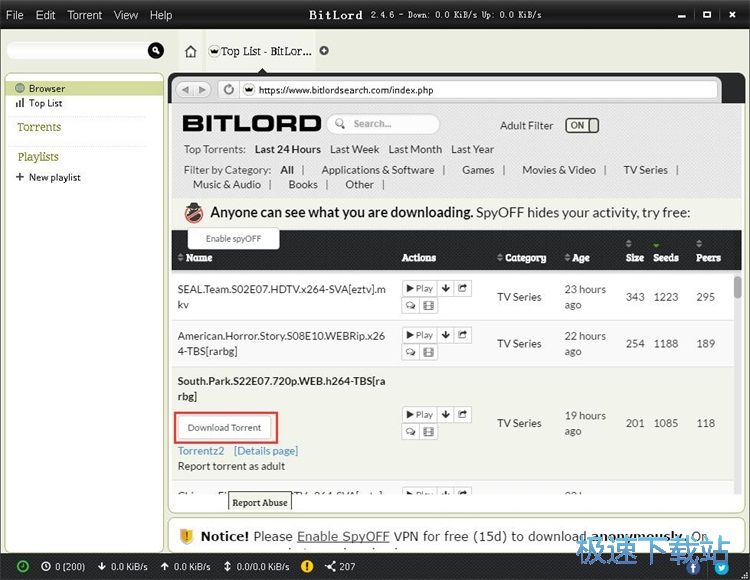Filter by Applications & Software category
This screenshot has width=750, height=580.
[378, 170]
